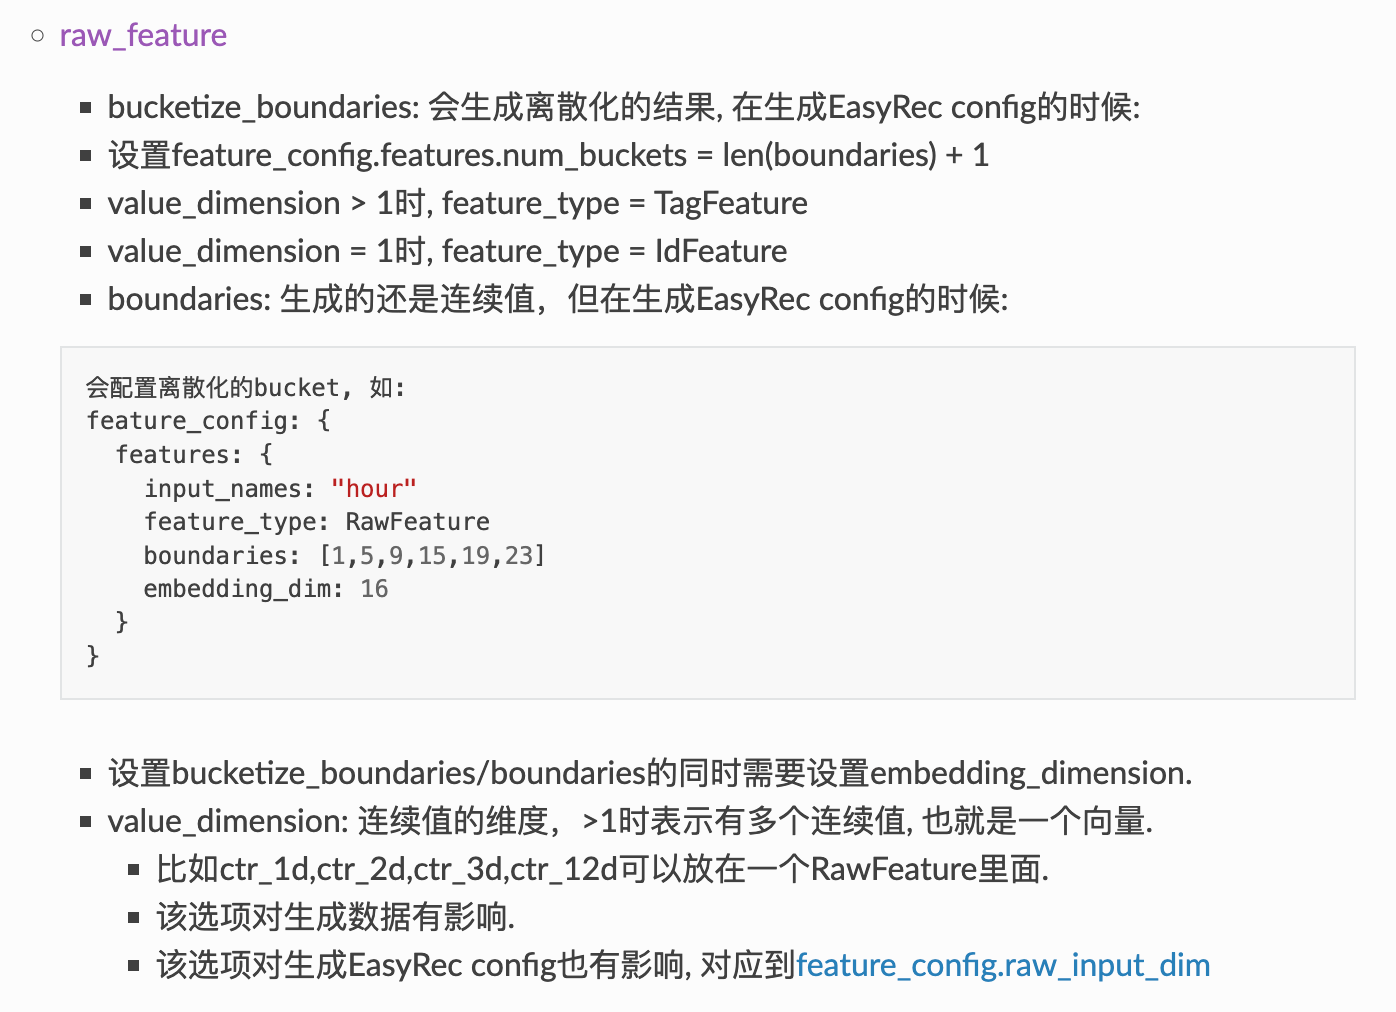Follow the feature_config.raw_input_dim link
Screen dimensions: 1396x1012
click(1003, 965)
